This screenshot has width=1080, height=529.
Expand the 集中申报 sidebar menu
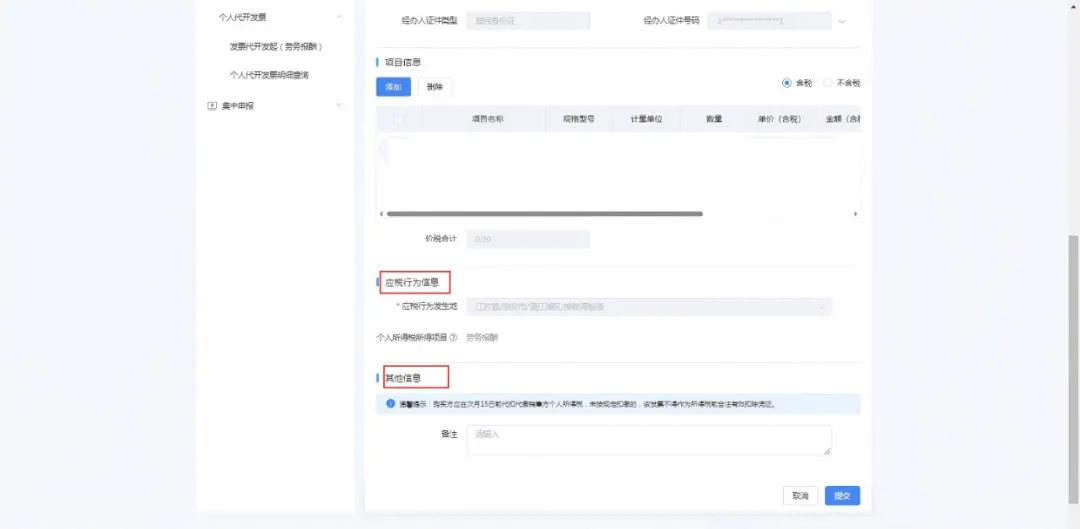(339, 105)
